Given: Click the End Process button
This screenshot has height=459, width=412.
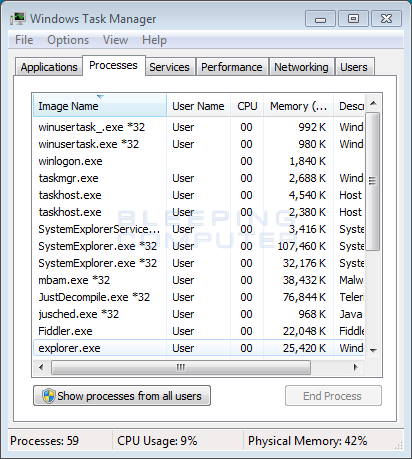Looking at the screenshot, I should pyautogui.click(x=333, y=396).
